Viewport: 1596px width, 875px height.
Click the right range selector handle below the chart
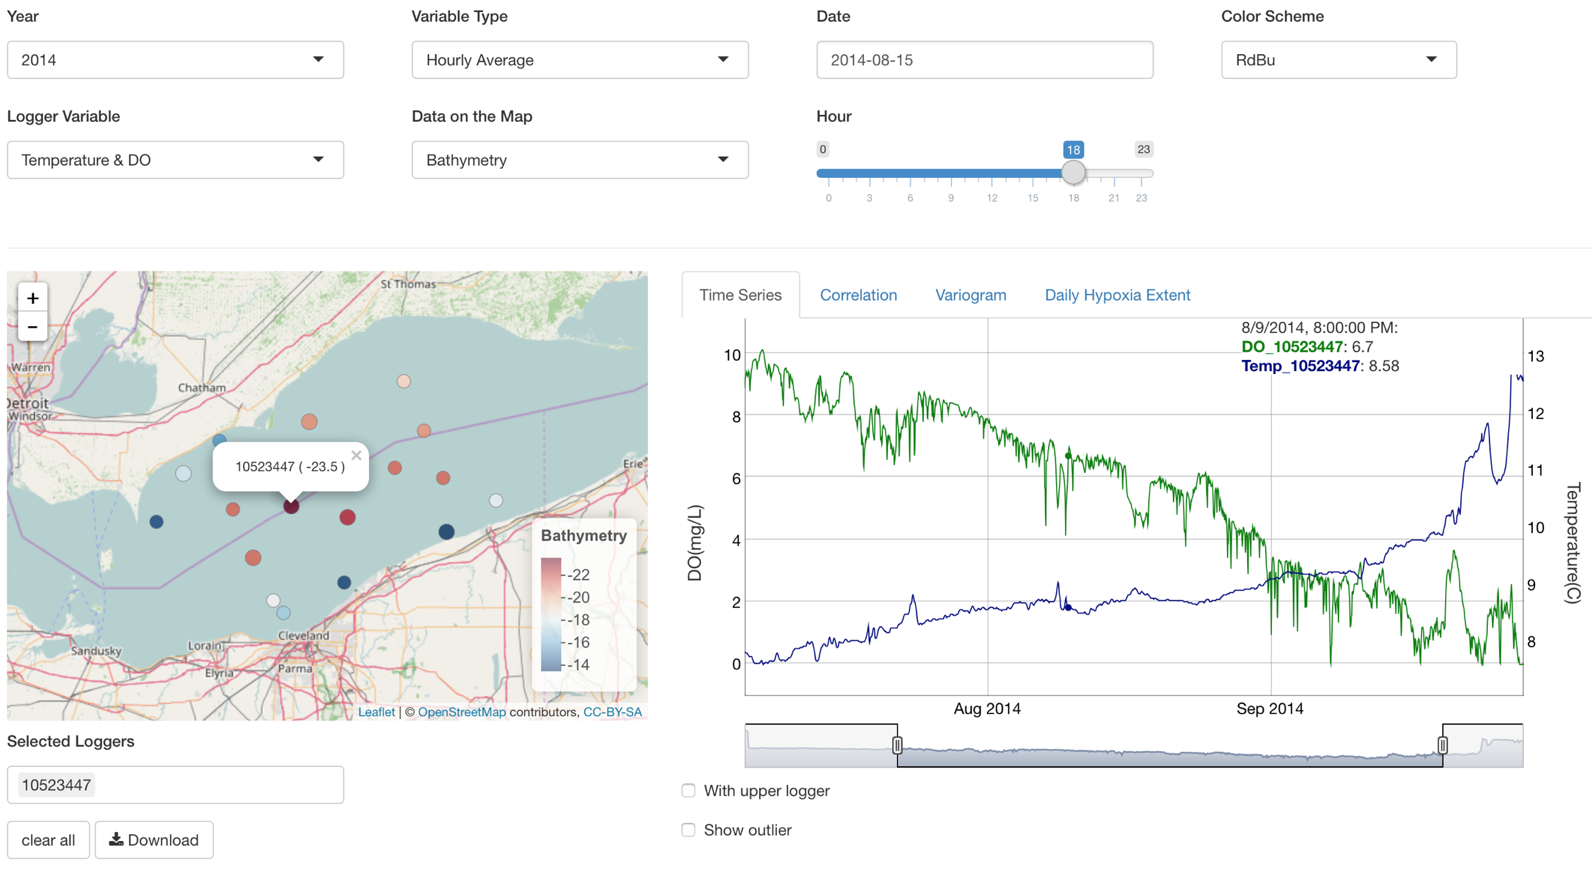click(x=1442, y=745)
